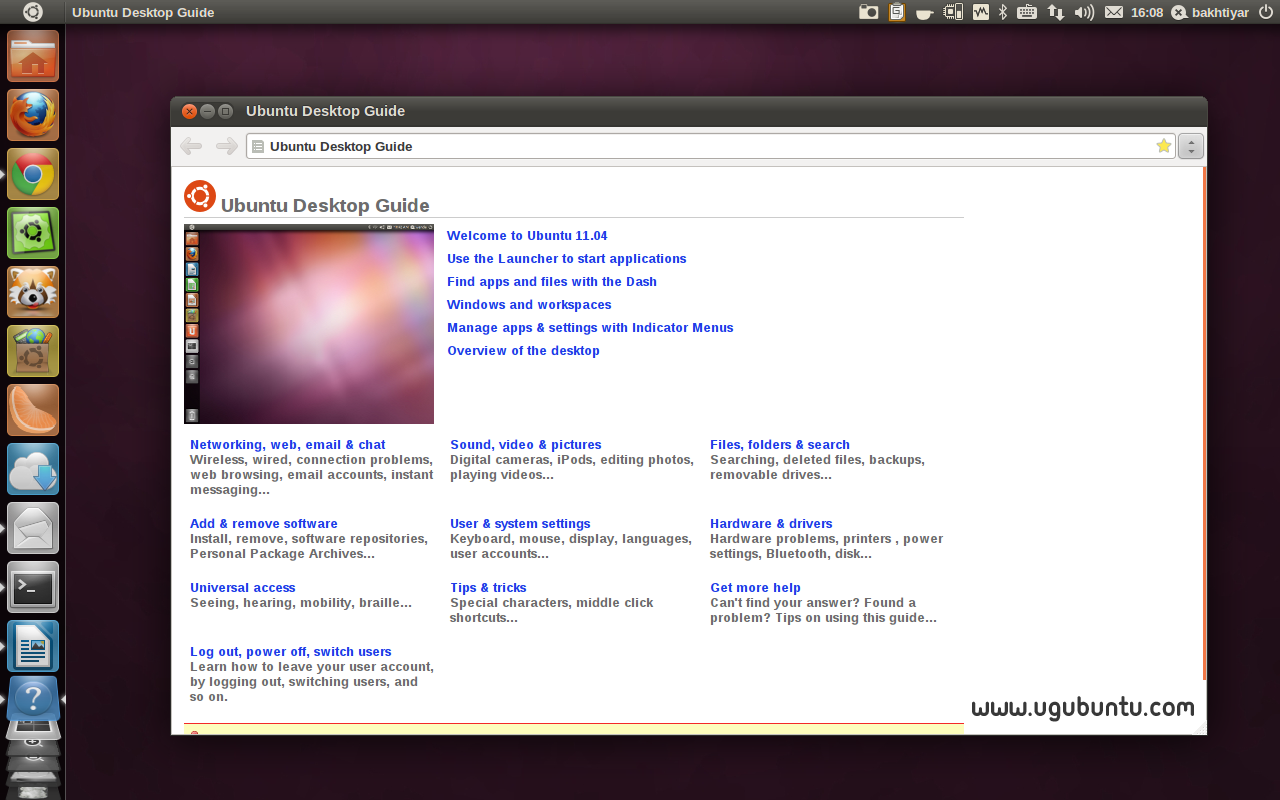
Task: Open the Home Folder launcher icon
Action: click(33, 56)
